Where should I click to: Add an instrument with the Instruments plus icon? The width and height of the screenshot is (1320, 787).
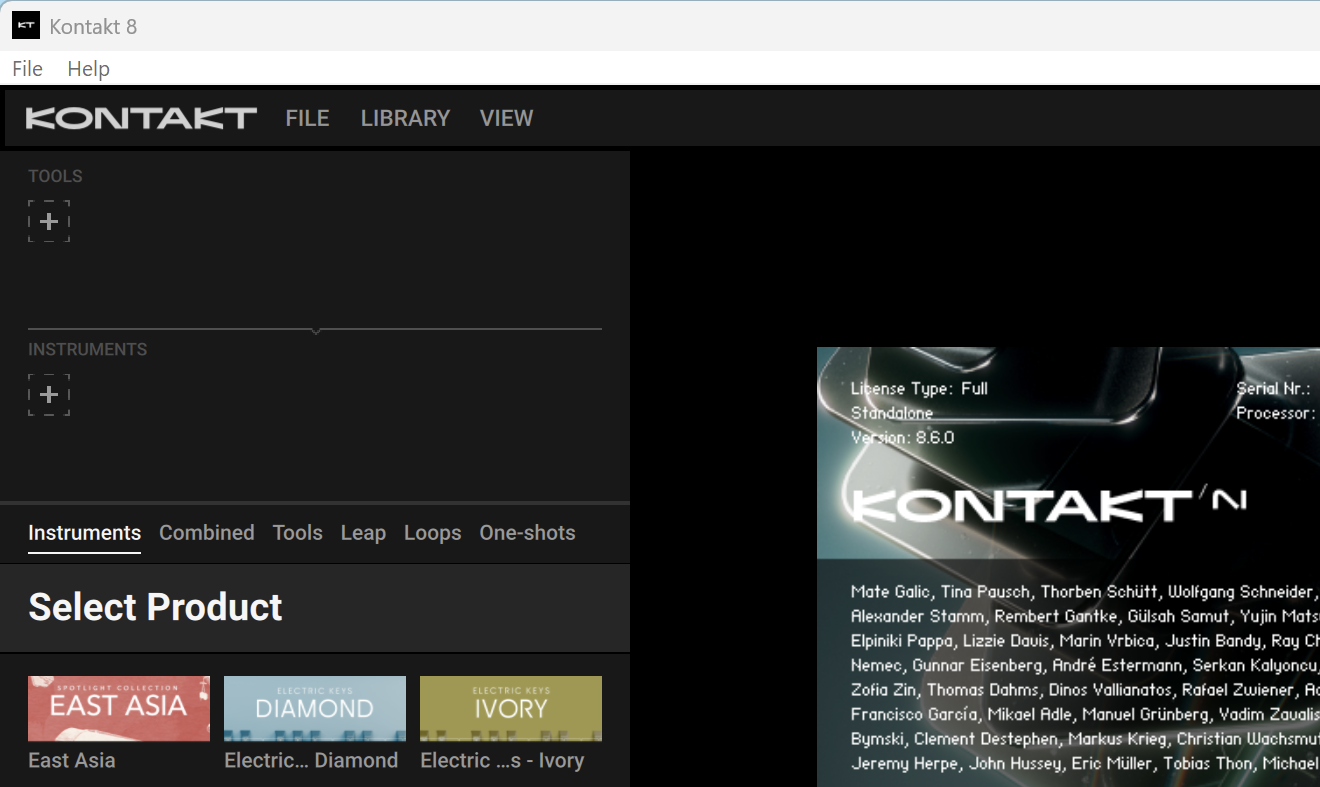tap(49, 395)
